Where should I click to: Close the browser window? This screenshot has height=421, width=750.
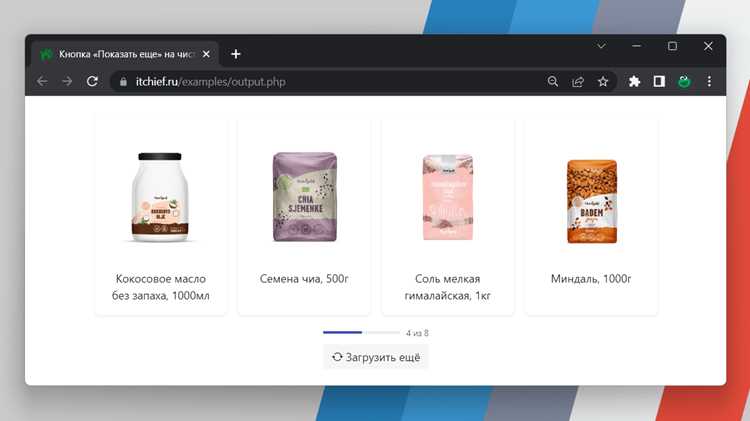point(708,46)
